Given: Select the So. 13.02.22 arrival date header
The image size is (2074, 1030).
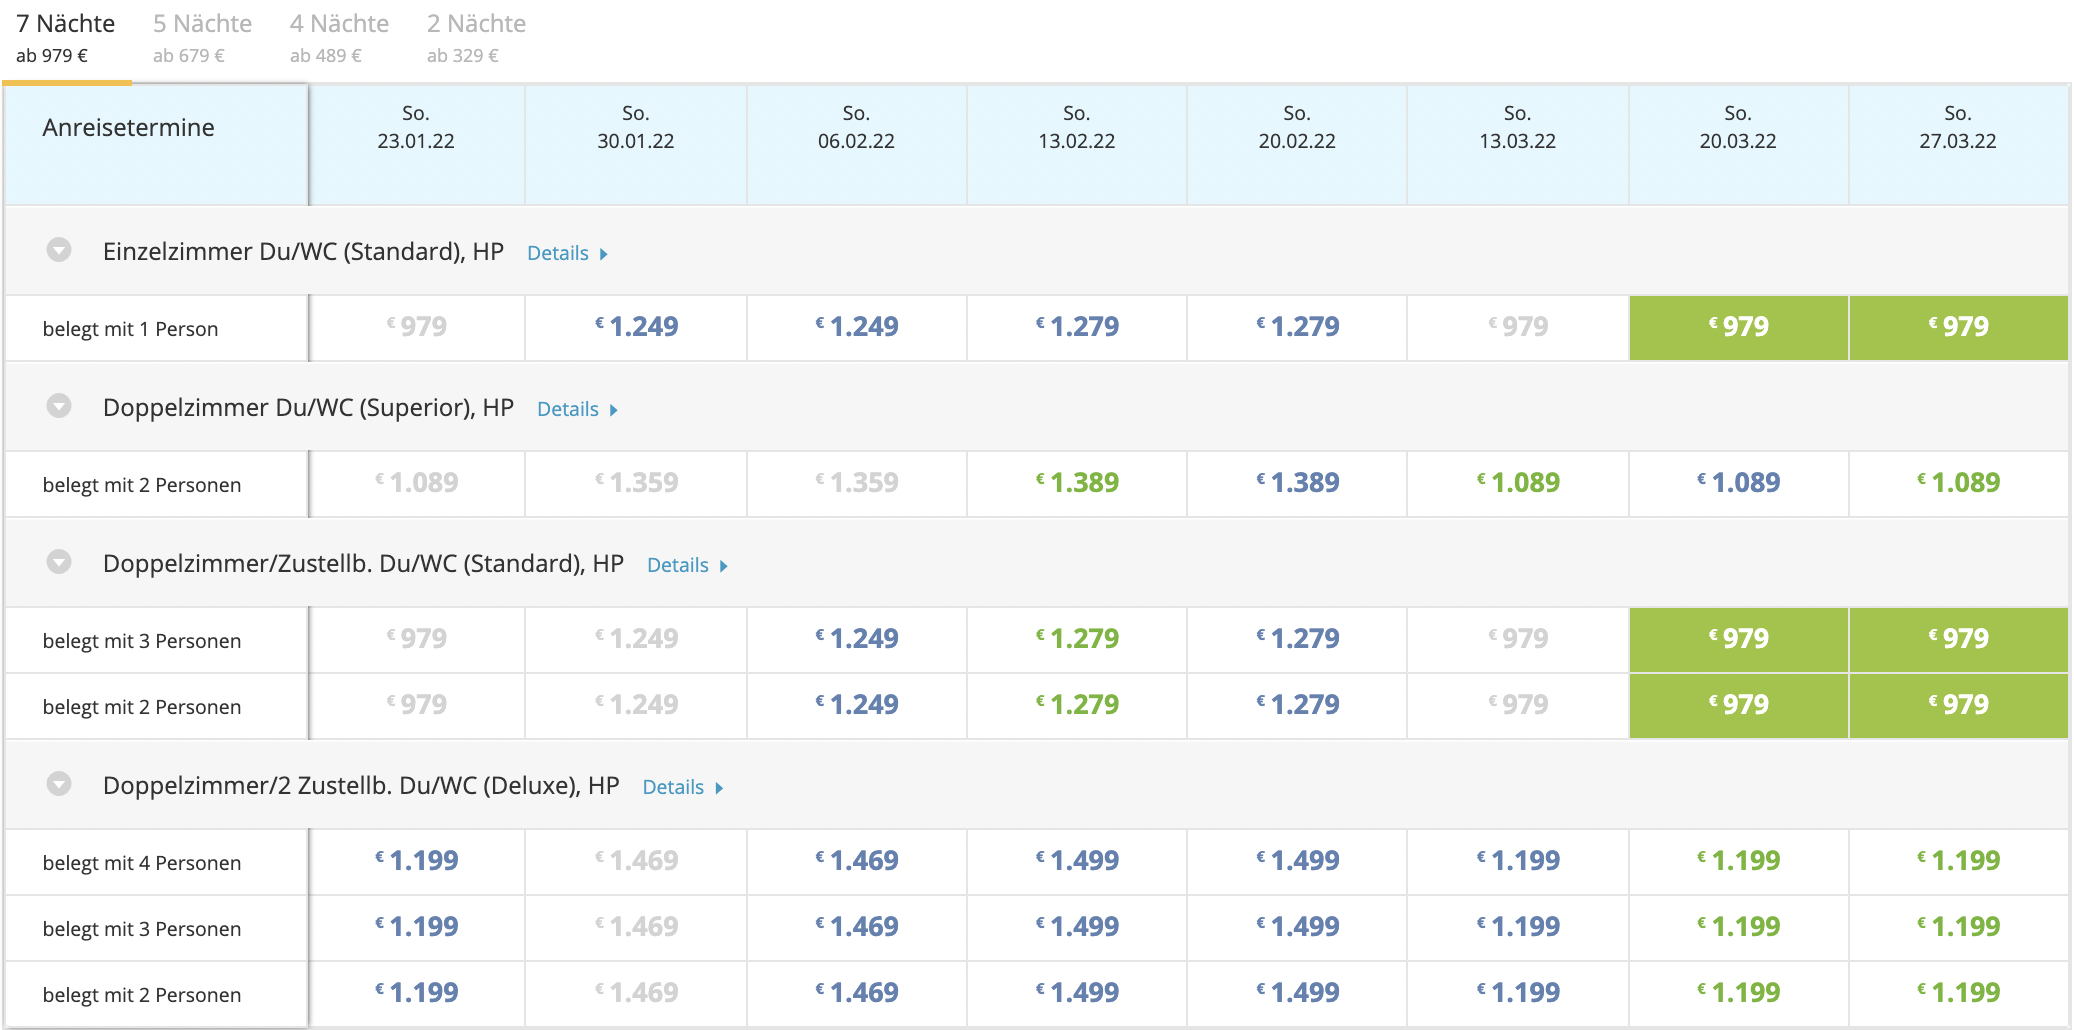Looking at the screenshot, I should 1076,145.
